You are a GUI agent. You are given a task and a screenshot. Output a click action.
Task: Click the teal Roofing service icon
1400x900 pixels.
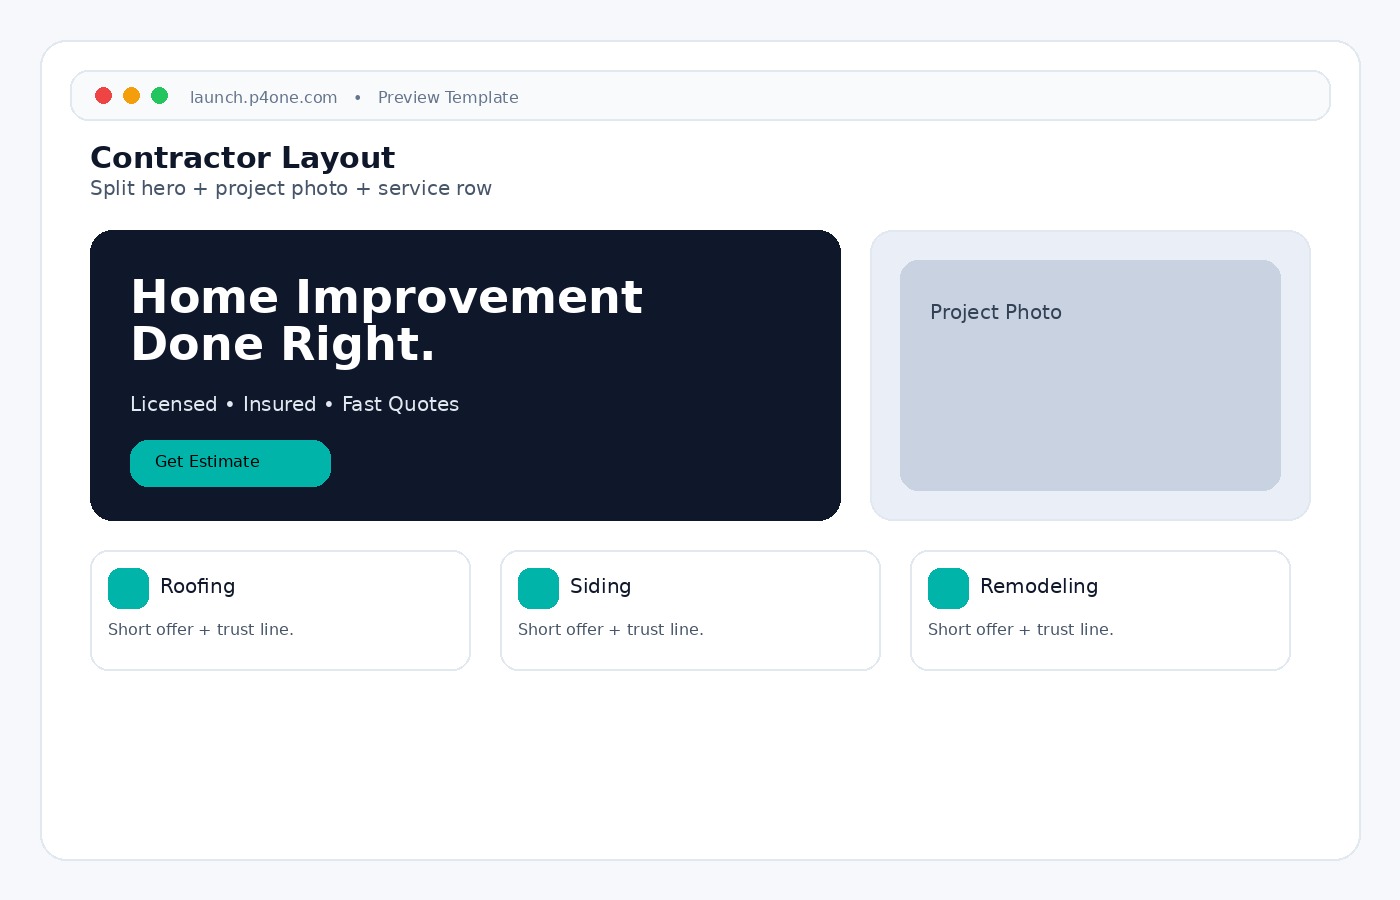(x=128, y=588)
